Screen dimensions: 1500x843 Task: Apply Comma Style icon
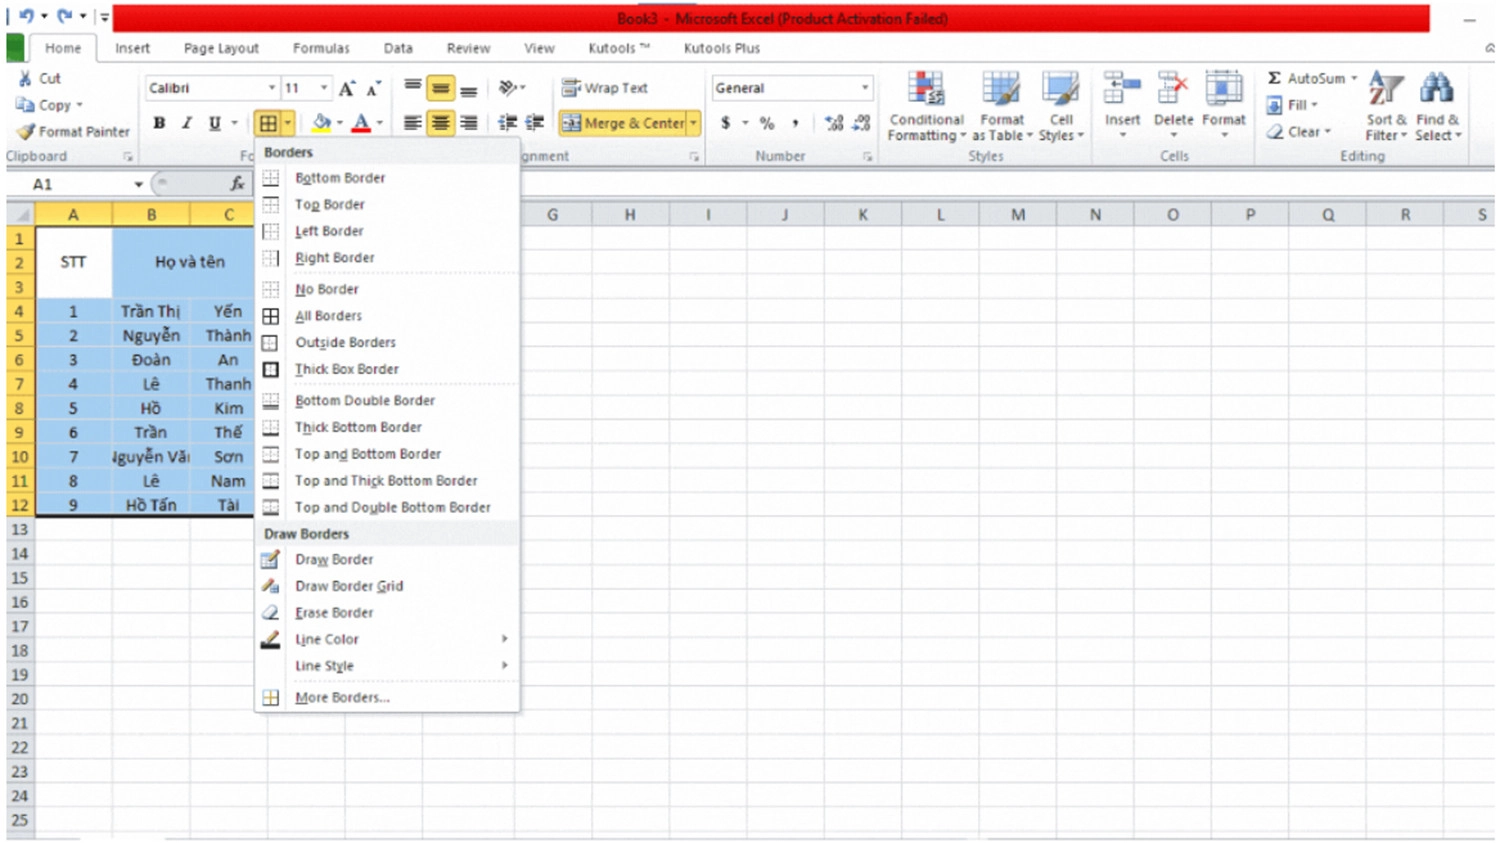click(795, 123)
